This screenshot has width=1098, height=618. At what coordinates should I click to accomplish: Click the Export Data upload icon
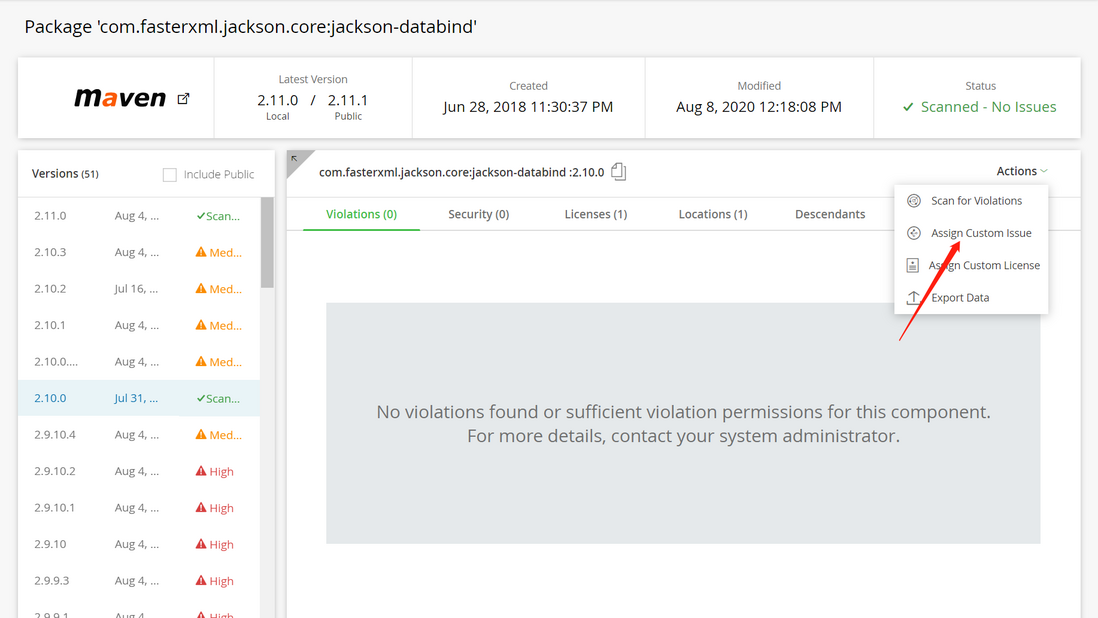tap(913, 297)
